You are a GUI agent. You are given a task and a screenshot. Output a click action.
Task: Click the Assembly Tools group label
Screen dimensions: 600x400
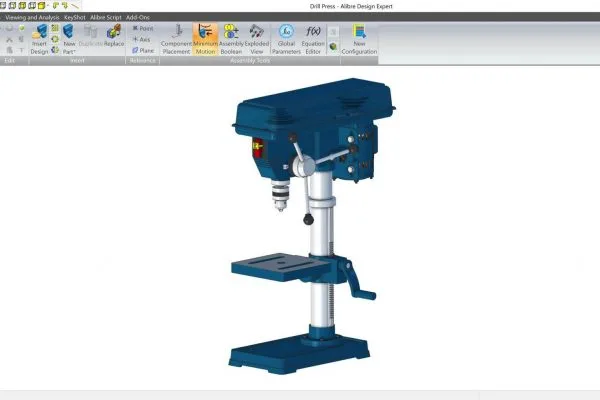coord(249,60)
